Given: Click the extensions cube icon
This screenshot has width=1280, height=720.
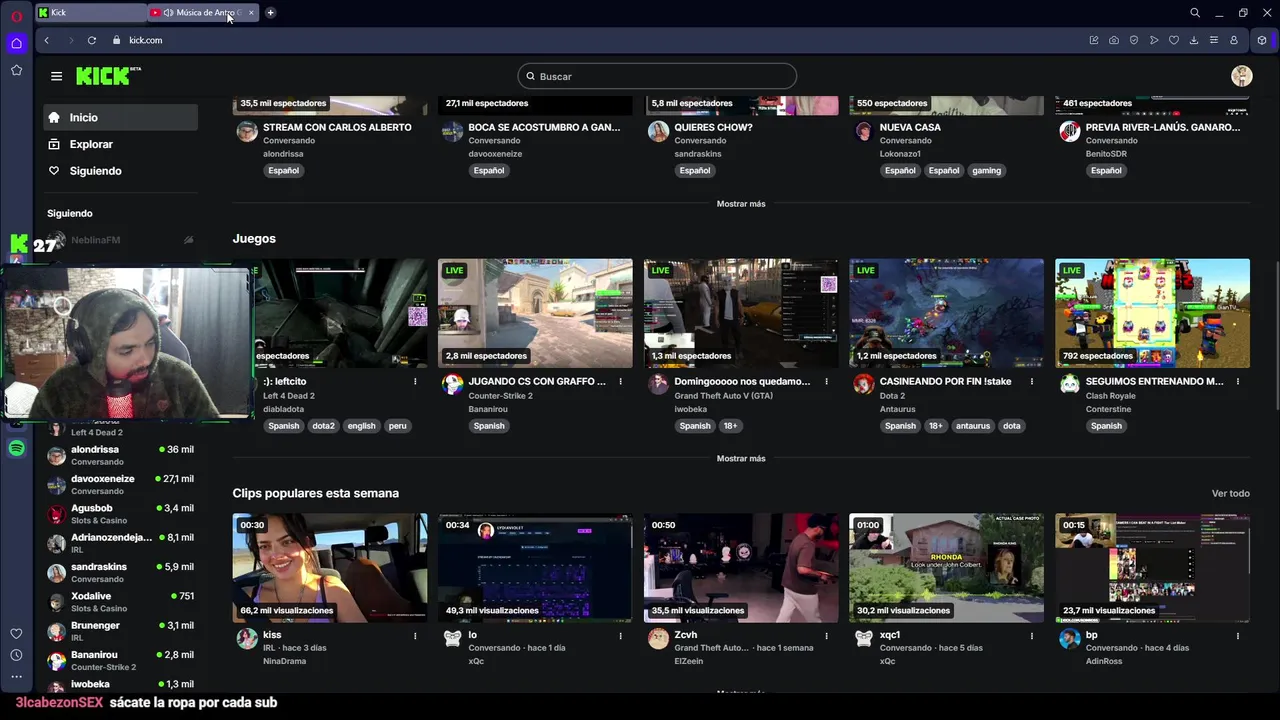Looking at the screenshot, I should pos(1262,40).
